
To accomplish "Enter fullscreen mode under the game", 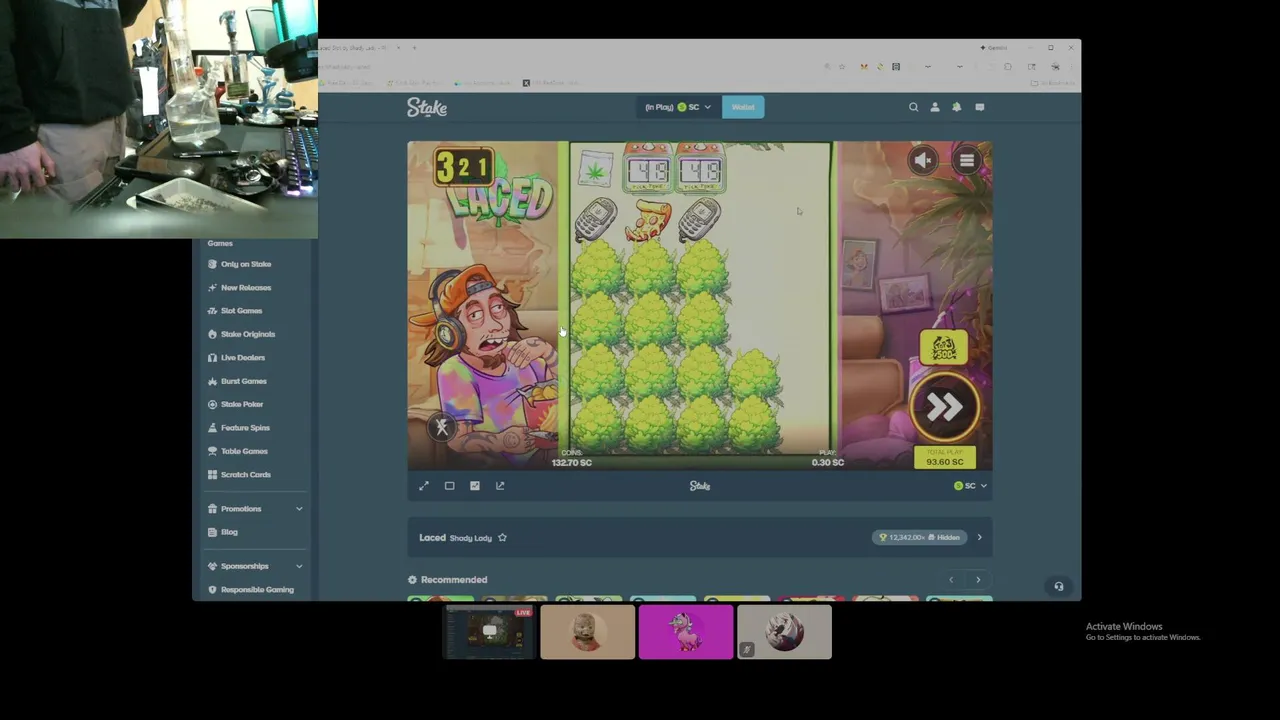I will 424,486.
